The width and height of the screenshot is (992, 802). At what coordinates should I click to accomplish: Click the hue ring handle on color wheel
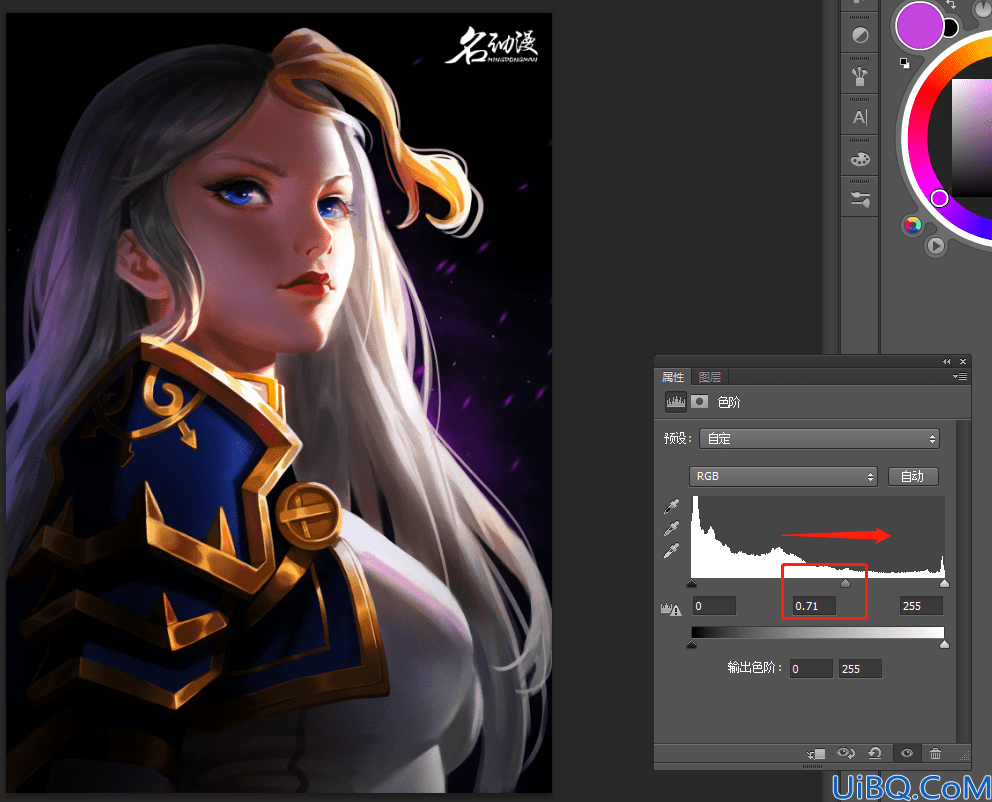[x=939, y=199]
